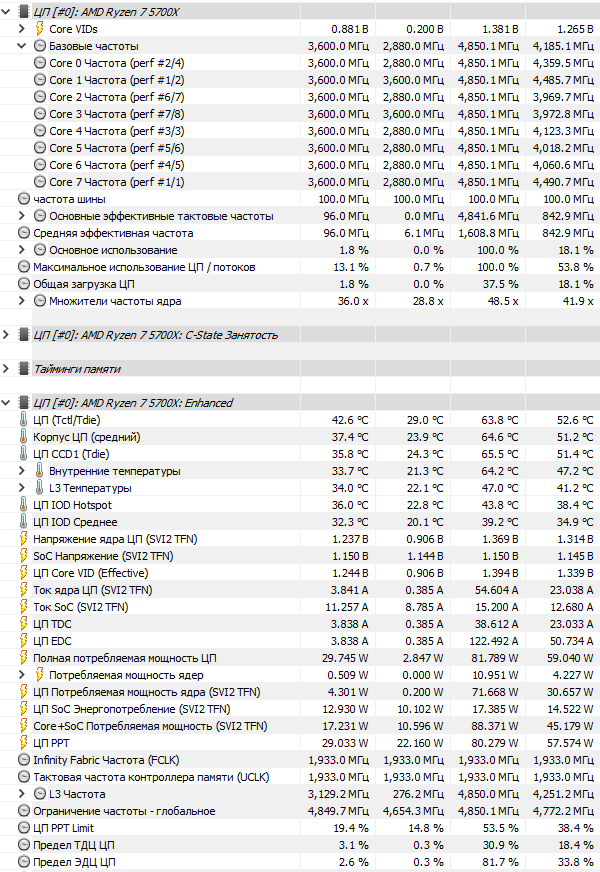Screen dimensions: 600x872
Task: Expand Основные эффективные тактовые частоты row
Action: pyautogui.click(x=22, y=216)
